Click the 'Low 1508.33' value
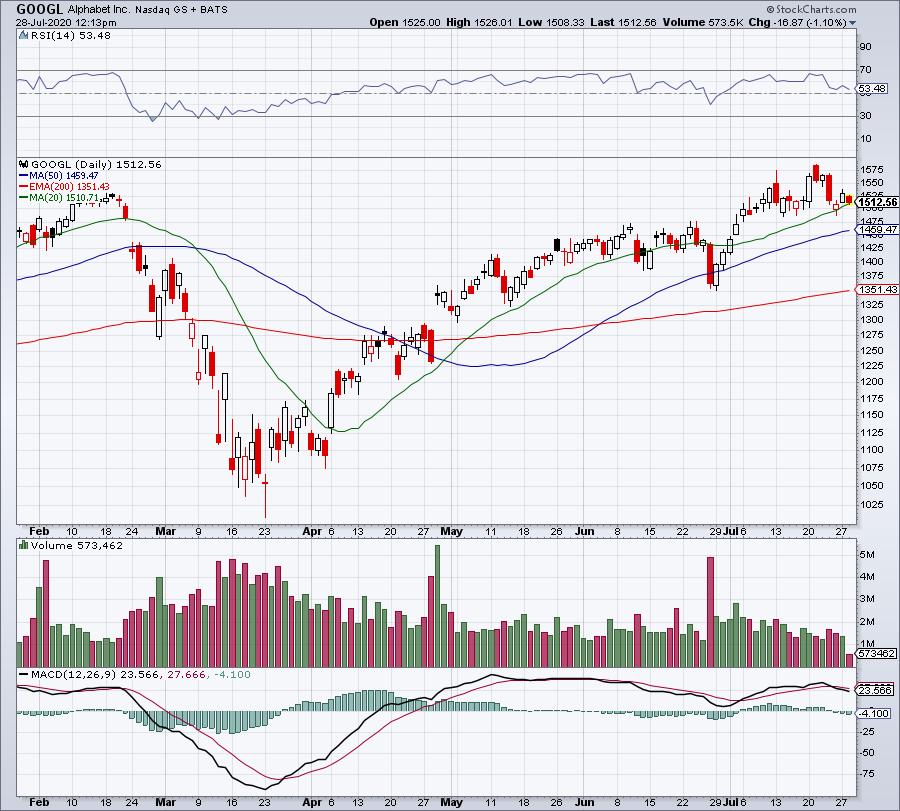Image resolution: width=900 pixels, height=811 pixels. (551, 22)
